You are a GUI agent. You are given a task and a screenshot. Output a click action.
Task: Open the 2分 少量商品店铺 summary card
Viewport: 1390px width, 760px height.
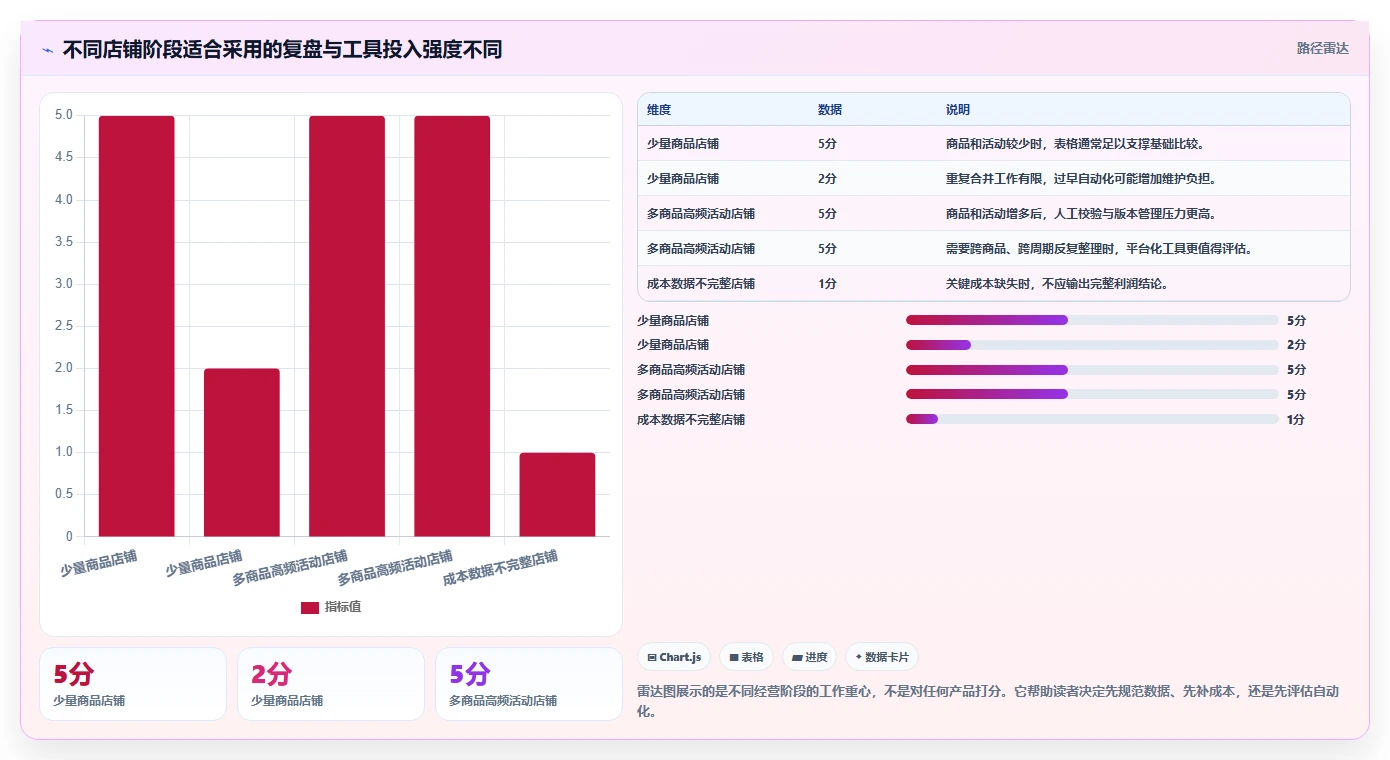click(330, 684)
